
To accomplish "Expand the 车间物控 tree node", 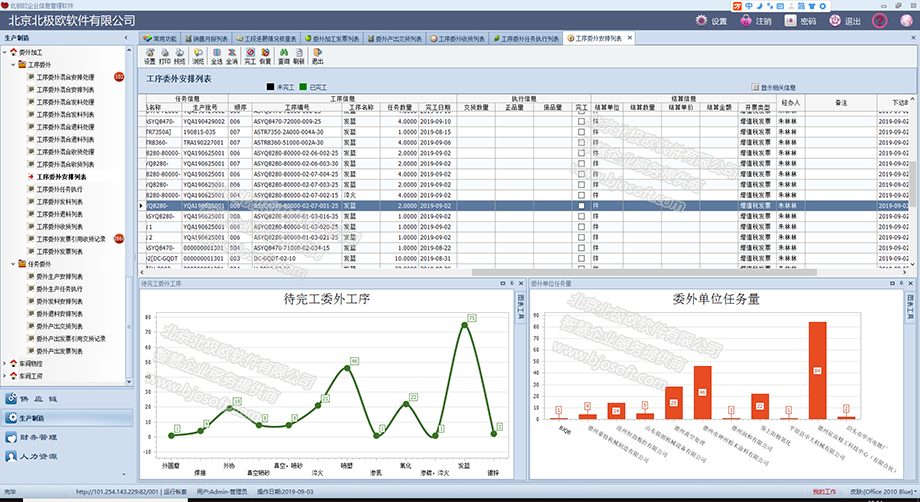I will (x=5, y=364).
